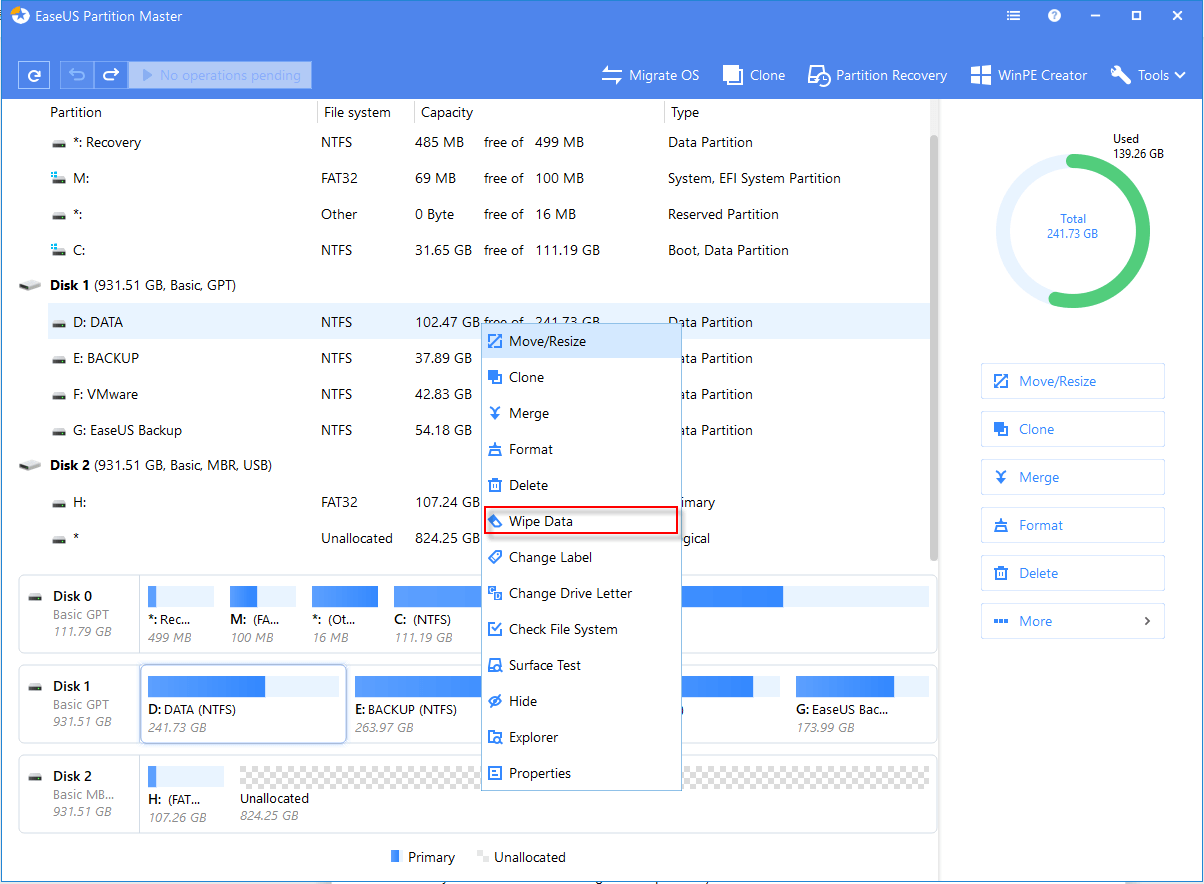Click the Capacity column header
The width and height of the screenshot is (1204, 884).
447,112
